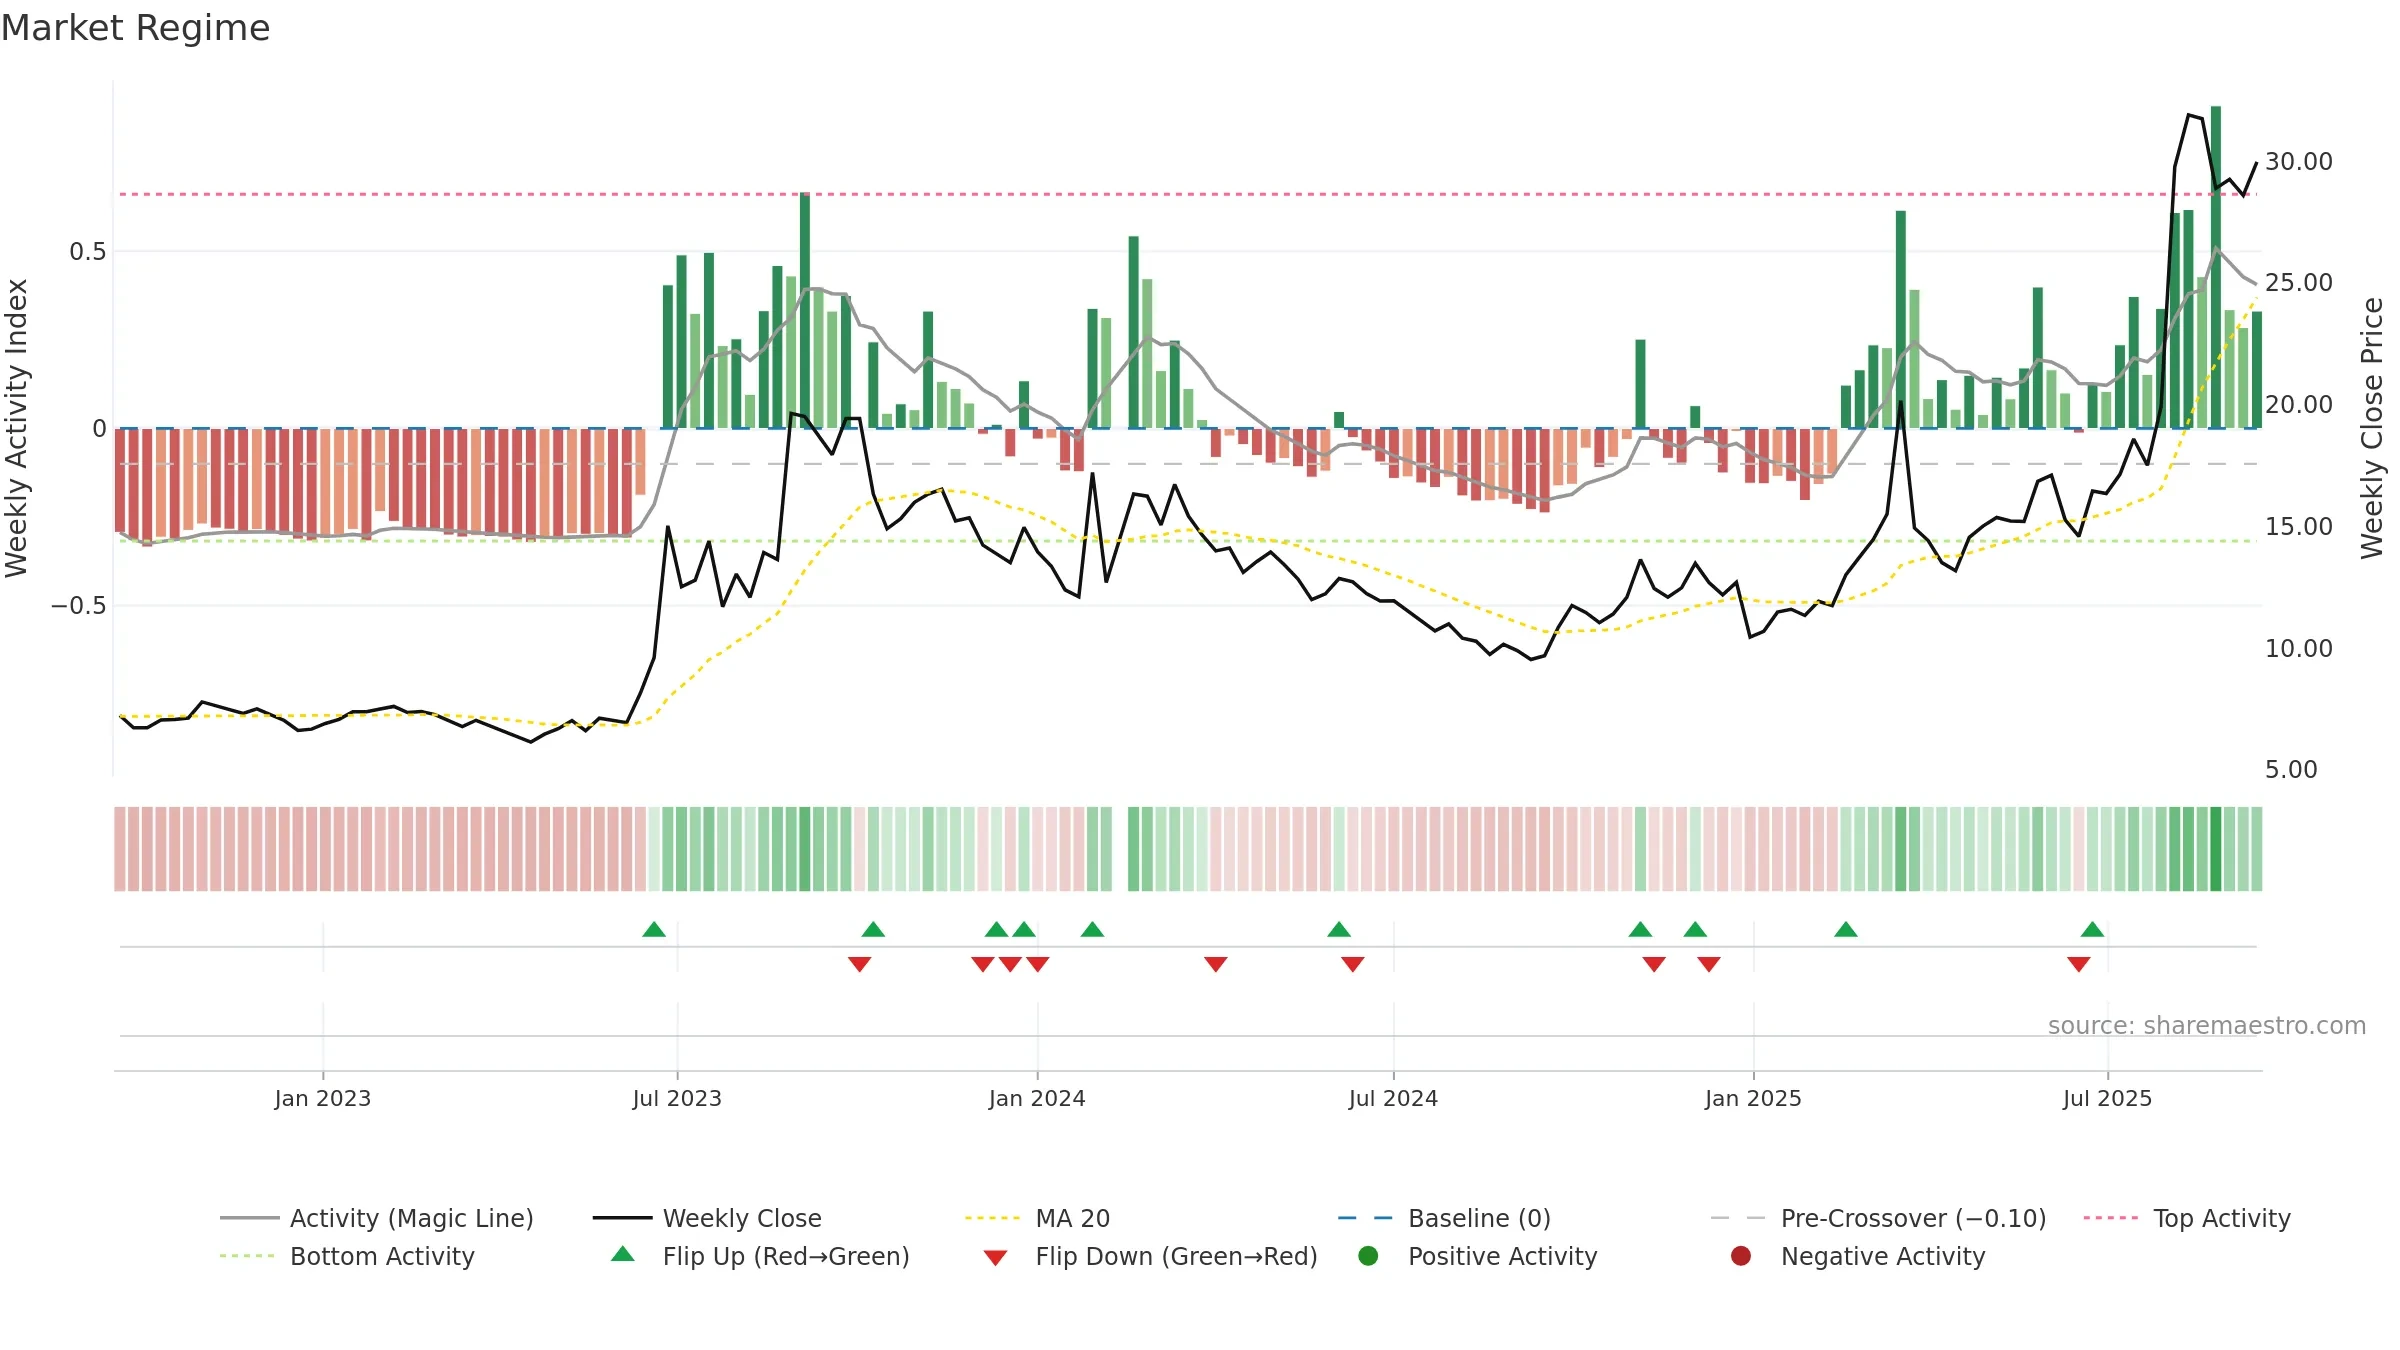The width and height of the screenshot is (2400, 1350).
Task: Click the −0.5 activity axis tick label
Action: click(78, 605)
